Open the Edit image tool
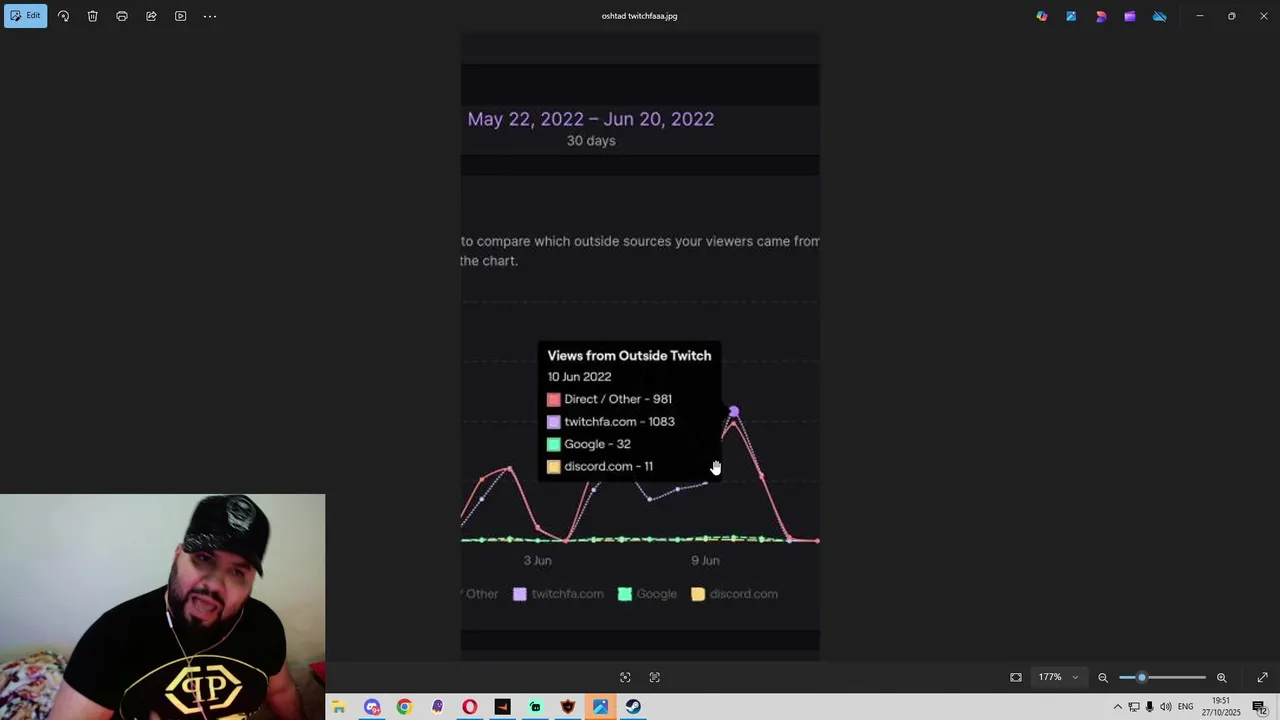 25,16
